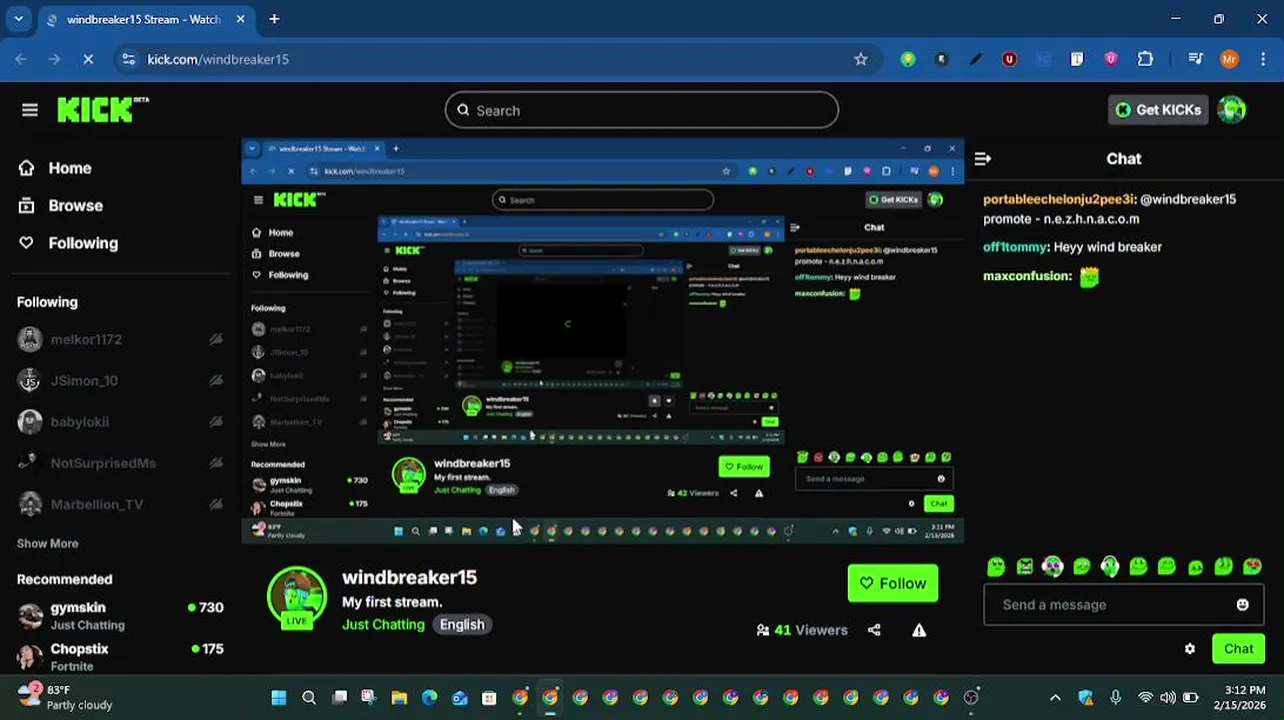This screenshot has height=720, width=1284.
Task: Open the pink shield extension
Action: pyautogui.click(x=1111, y=59)
